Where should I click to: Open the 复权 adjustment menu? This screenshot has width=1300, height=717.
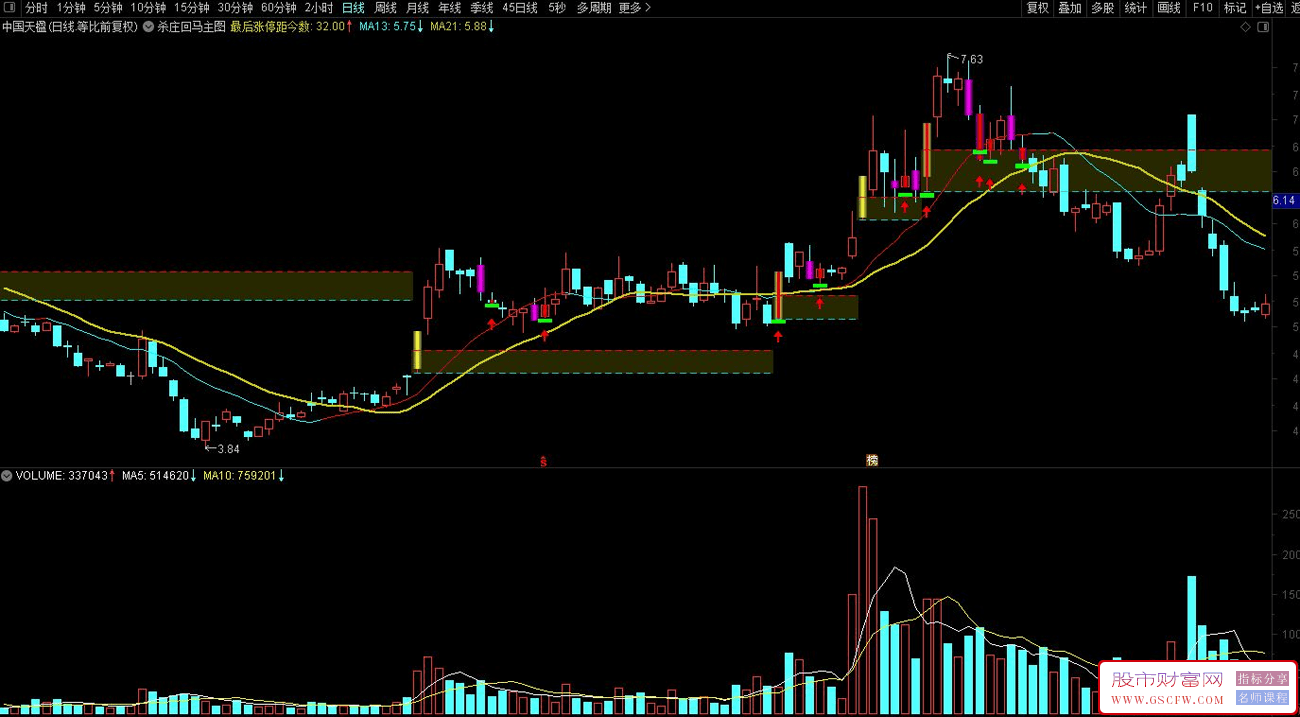1038,8
